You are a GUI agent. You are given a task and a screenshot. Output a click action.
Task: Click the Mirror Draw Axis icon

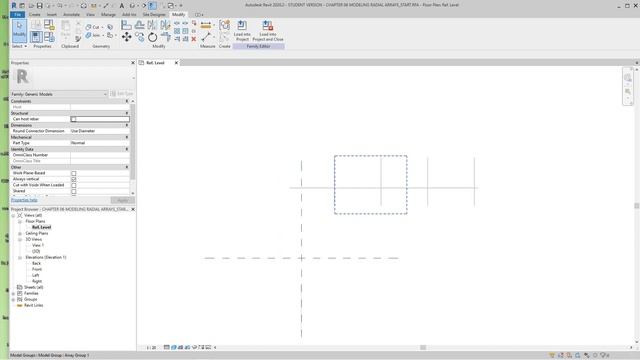pos(165,25)
